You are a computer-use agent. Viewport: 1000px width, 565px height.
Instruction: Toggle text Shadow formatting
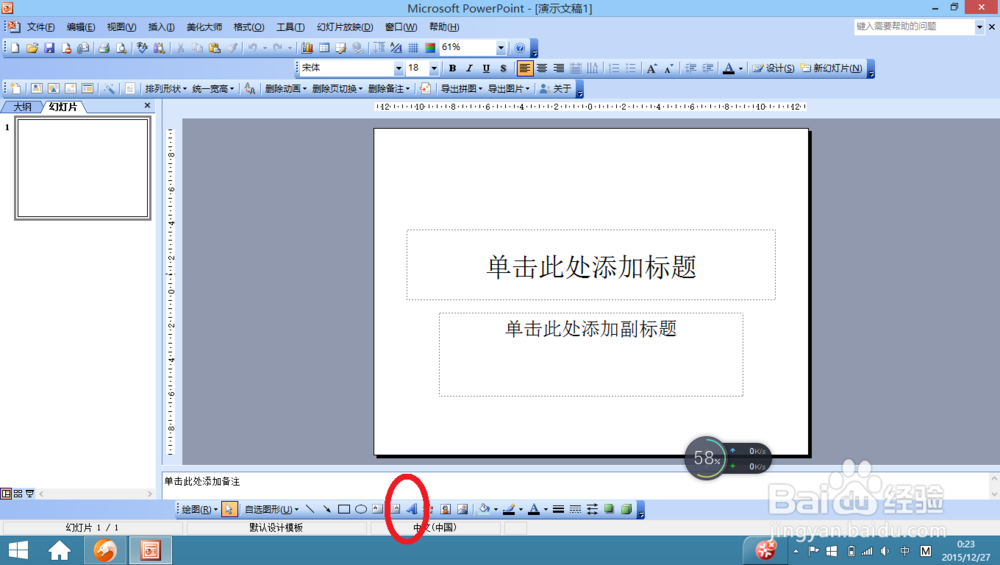pyautogui.click(x=503, y=68)
